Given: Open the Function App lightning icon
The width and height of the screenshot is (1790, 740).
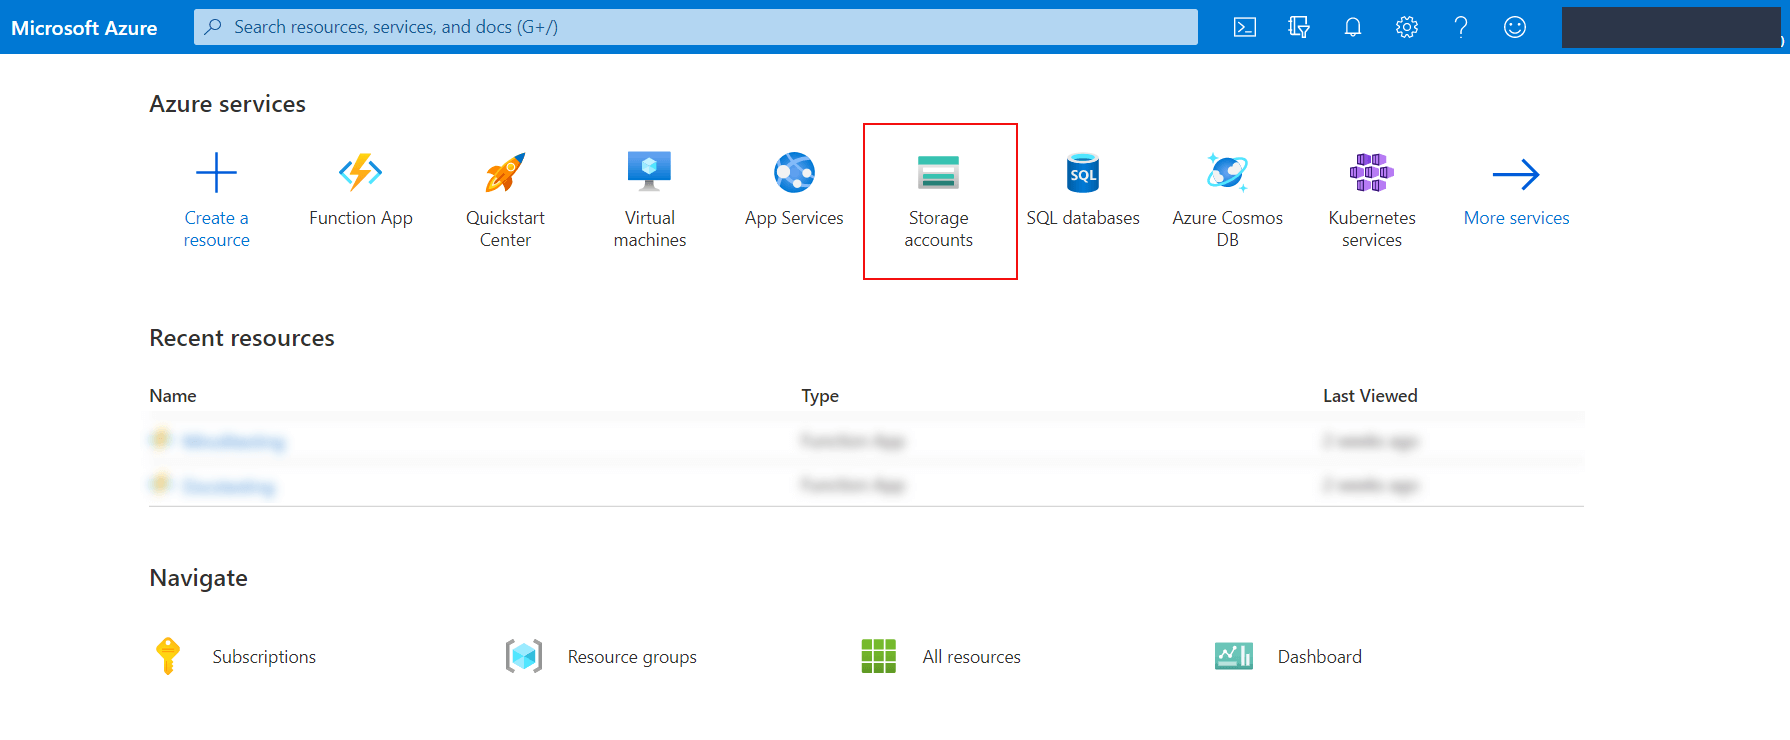Looking at the screenshot, I should pyautogui.click(x=361, y=173).
